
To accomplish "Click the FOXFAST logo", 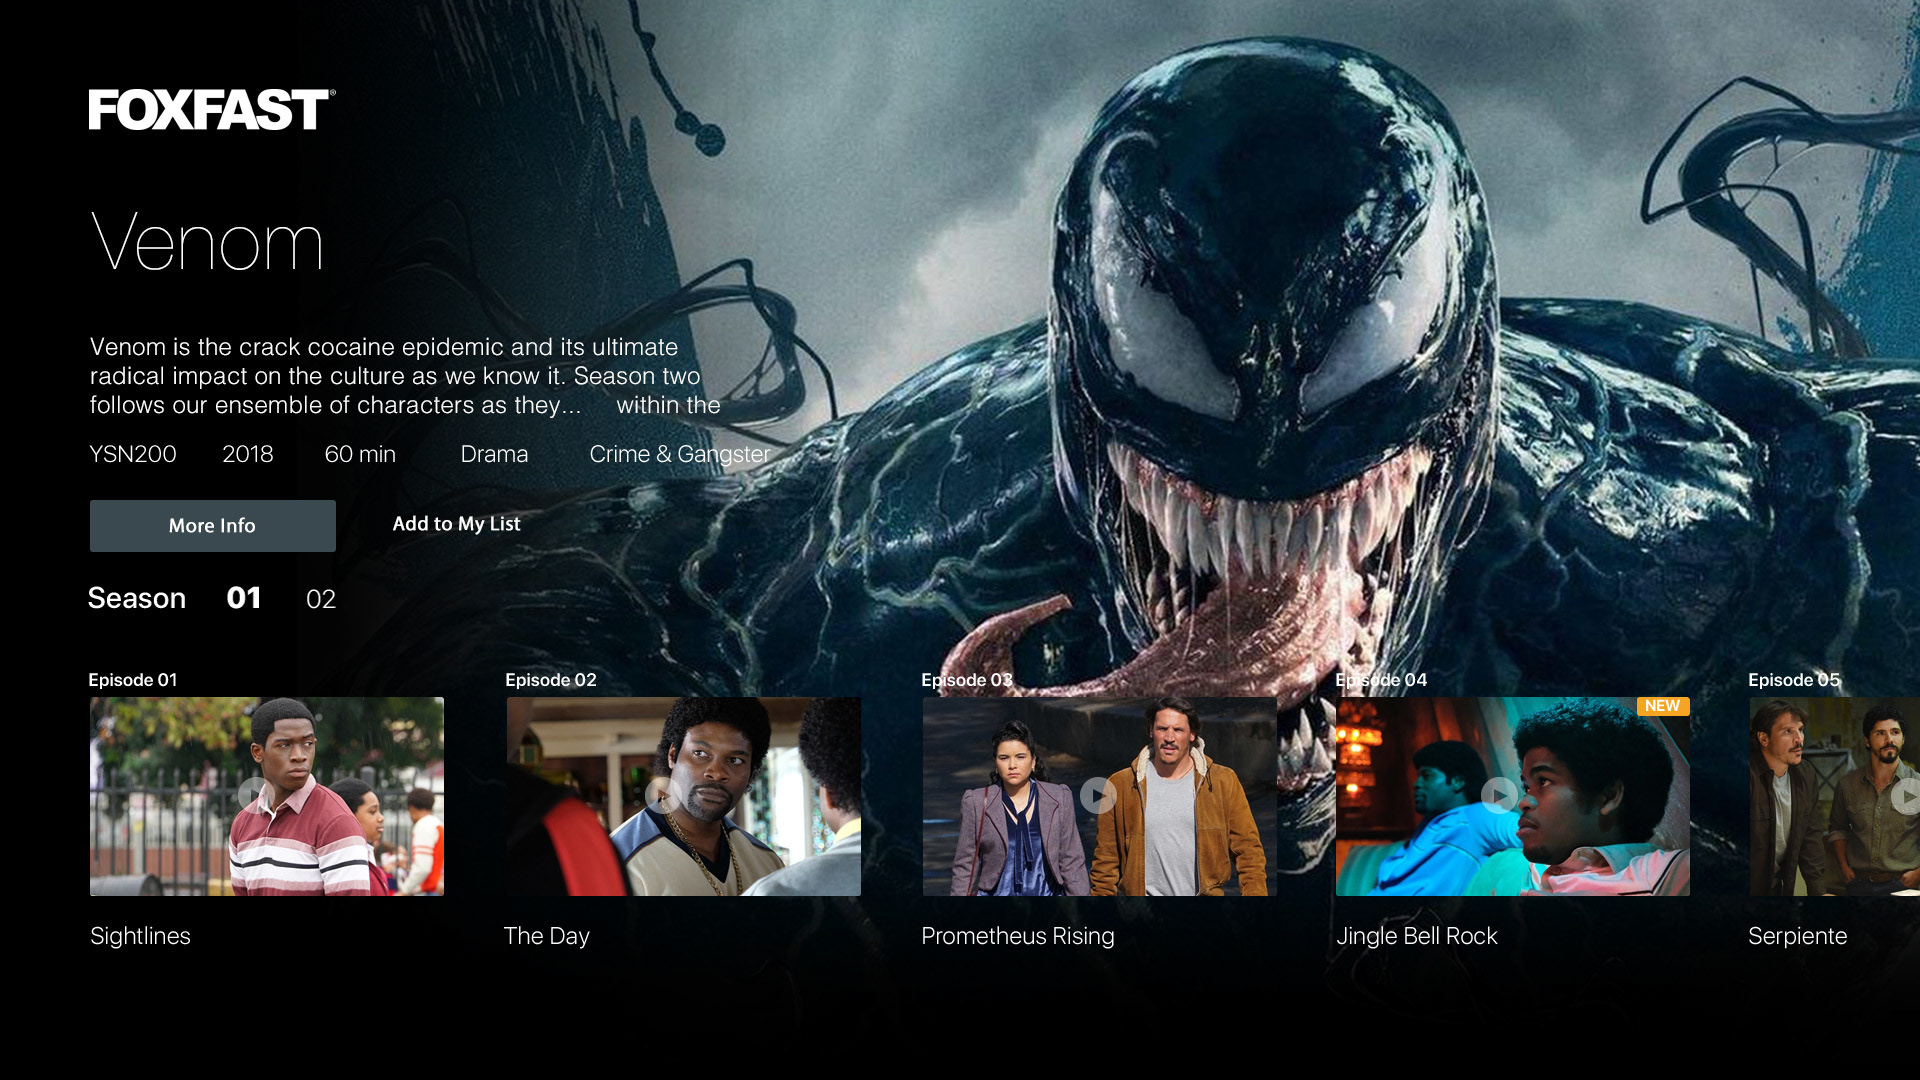I will click(x=212, y=110).
